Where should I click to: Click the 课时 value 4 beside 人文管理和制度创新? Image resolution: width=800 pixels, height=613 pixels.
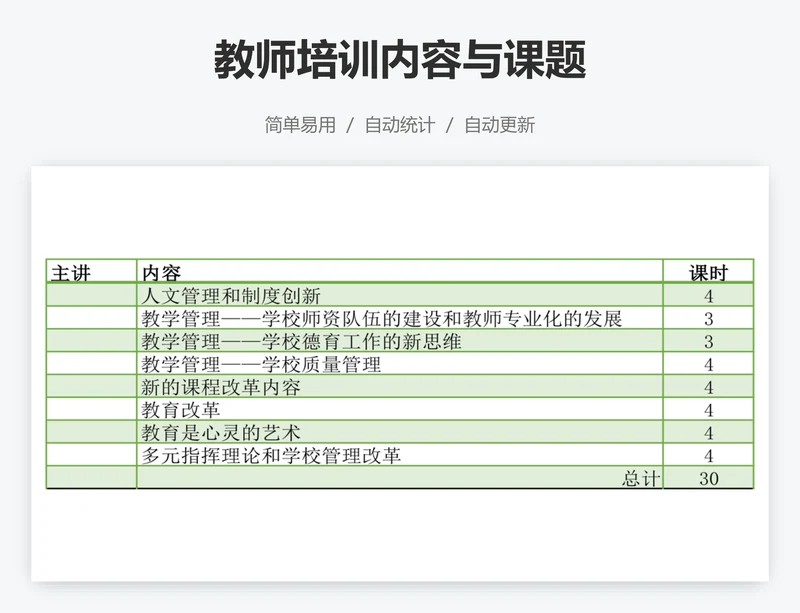[707, 294]
